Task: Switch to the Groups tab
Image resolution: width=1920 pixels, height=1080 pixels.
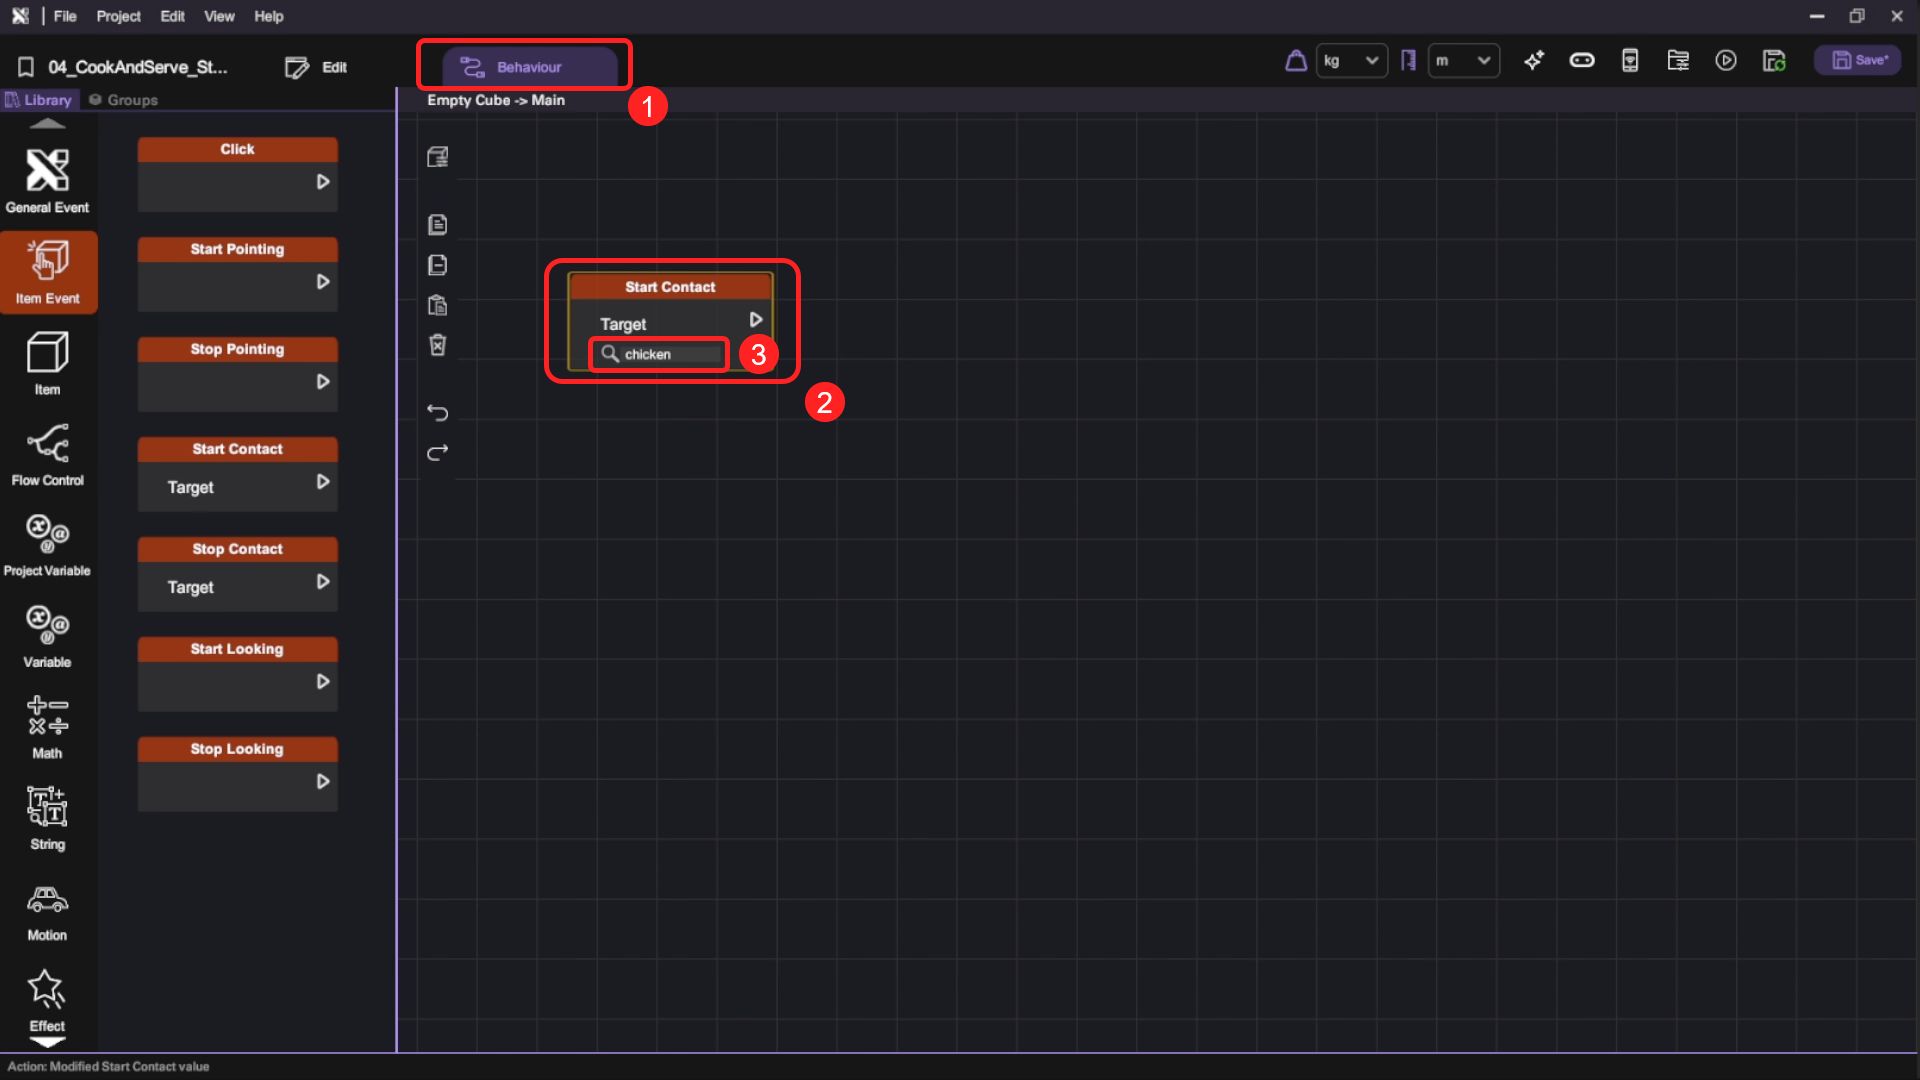Action: 124,100
